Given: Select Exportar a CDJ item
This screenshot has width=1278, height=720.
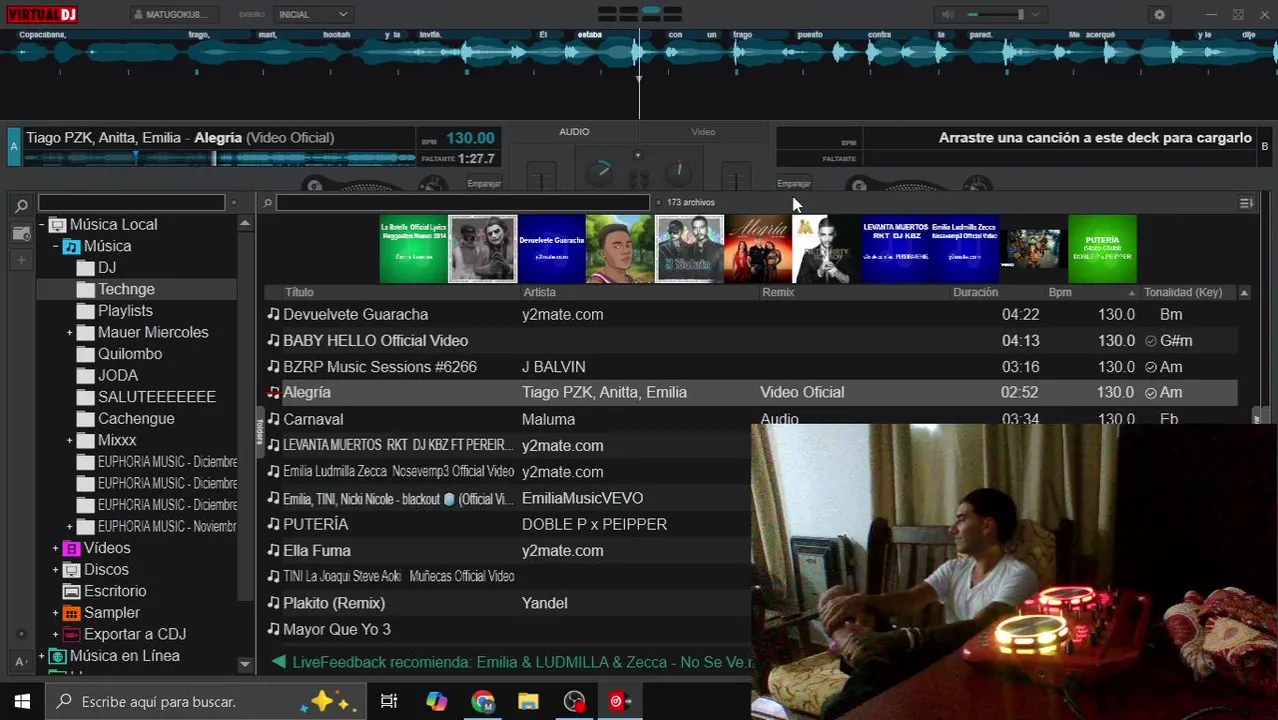Looking at the screenshot, I should pyautogui.click(x=135, y=634).
